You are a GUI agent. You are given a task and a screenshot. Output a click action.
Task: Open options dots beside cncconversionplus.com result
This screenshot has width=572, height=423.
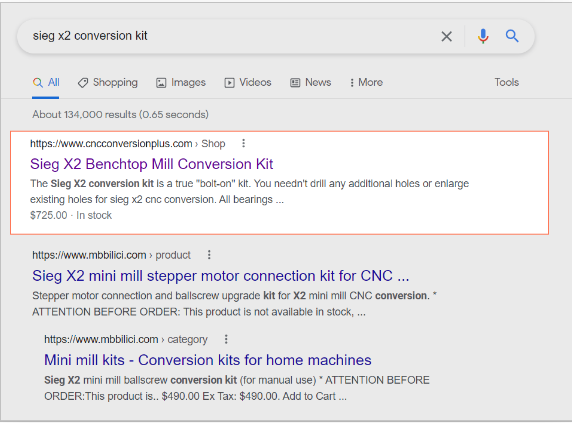click(x=243, y=143)
